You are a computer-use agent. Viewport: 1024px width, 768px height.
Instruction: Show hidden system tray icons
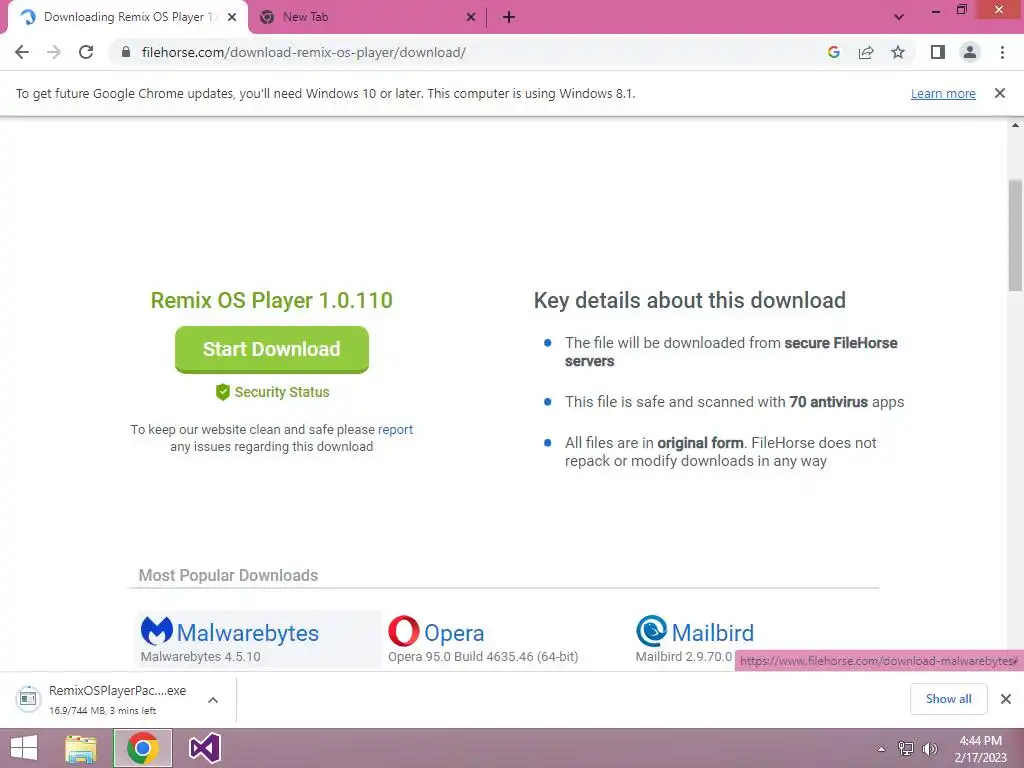click(x=881, y=749)
